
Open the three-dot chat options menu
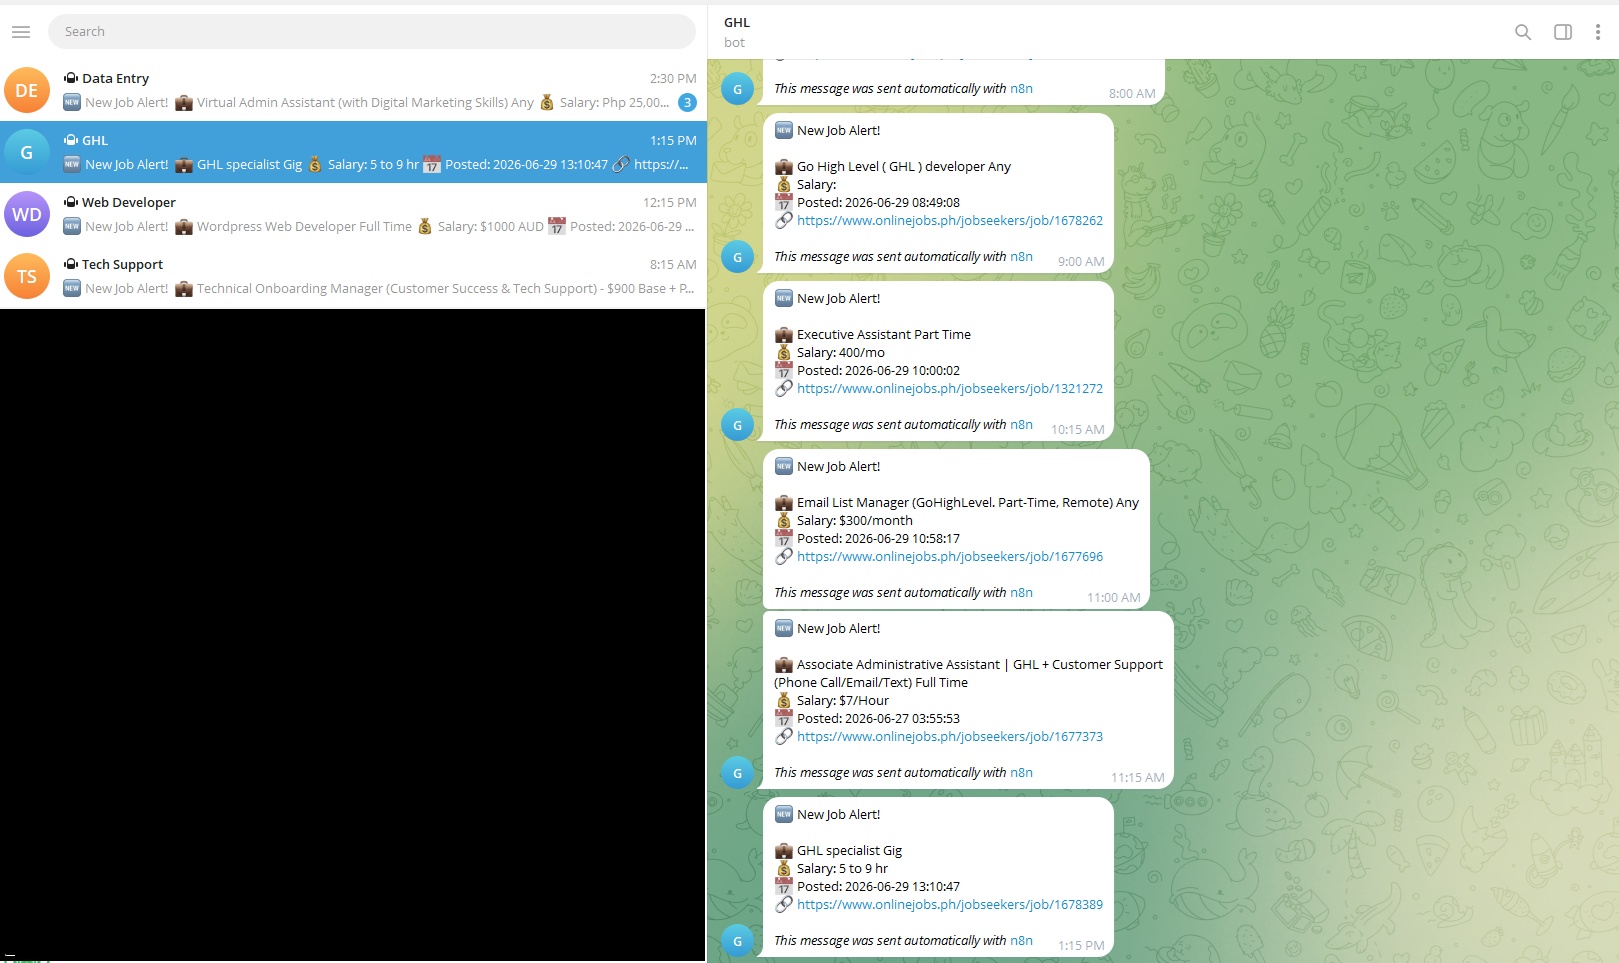coord(1597,32)
